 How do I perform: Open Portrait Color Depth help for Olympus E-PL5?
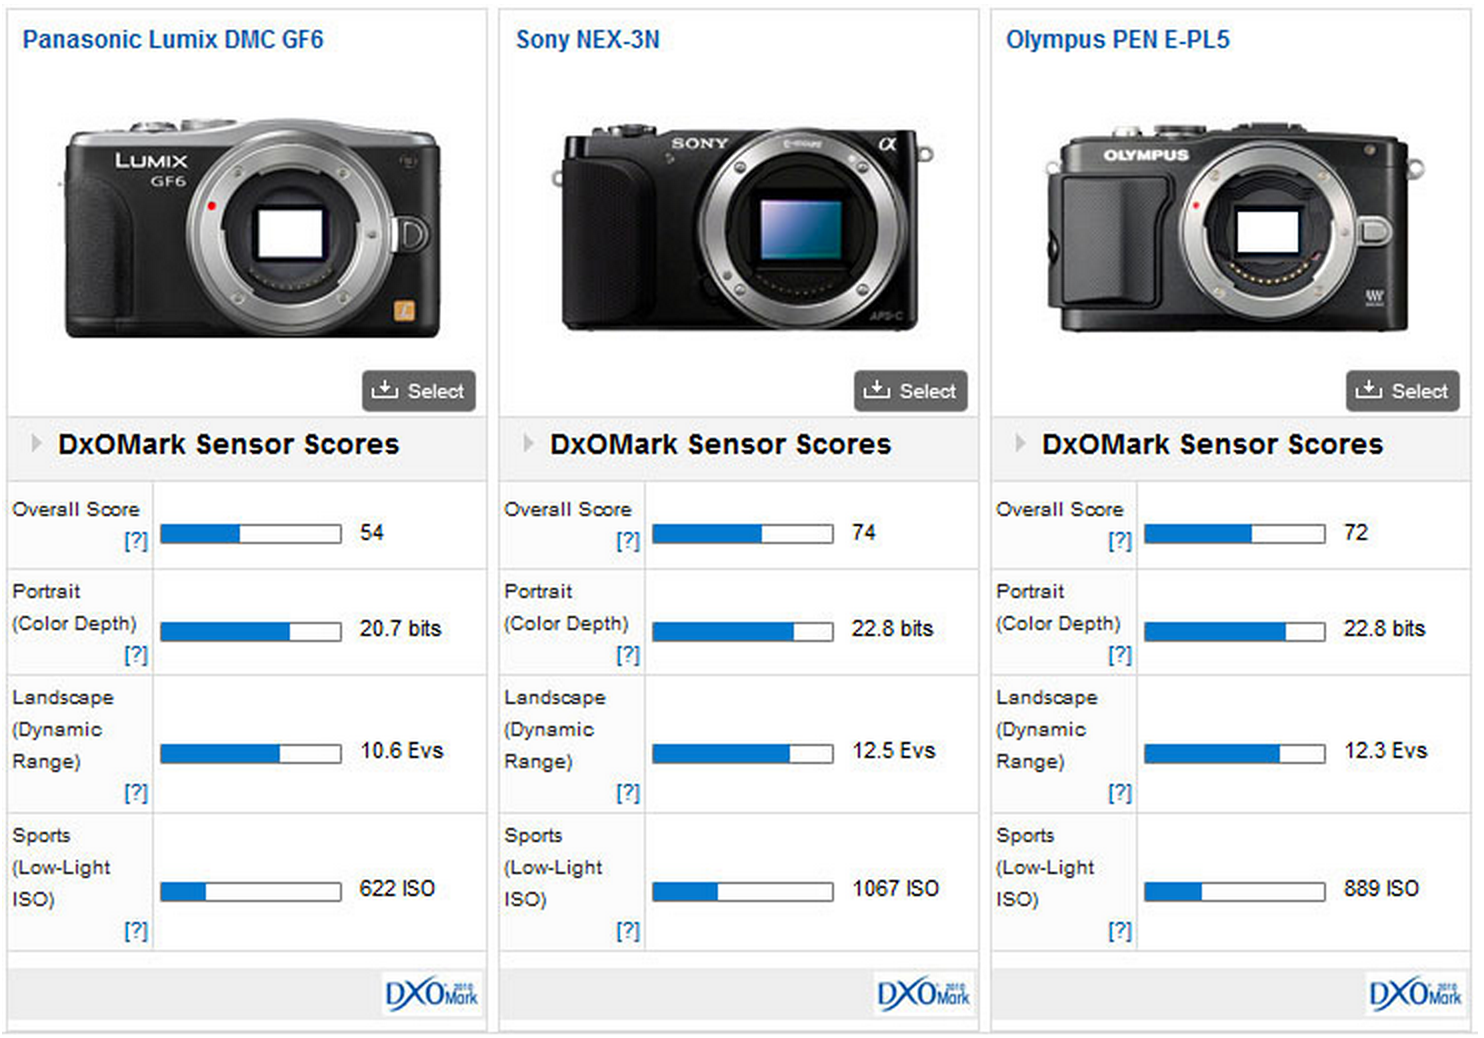(x=1120, y=655)
